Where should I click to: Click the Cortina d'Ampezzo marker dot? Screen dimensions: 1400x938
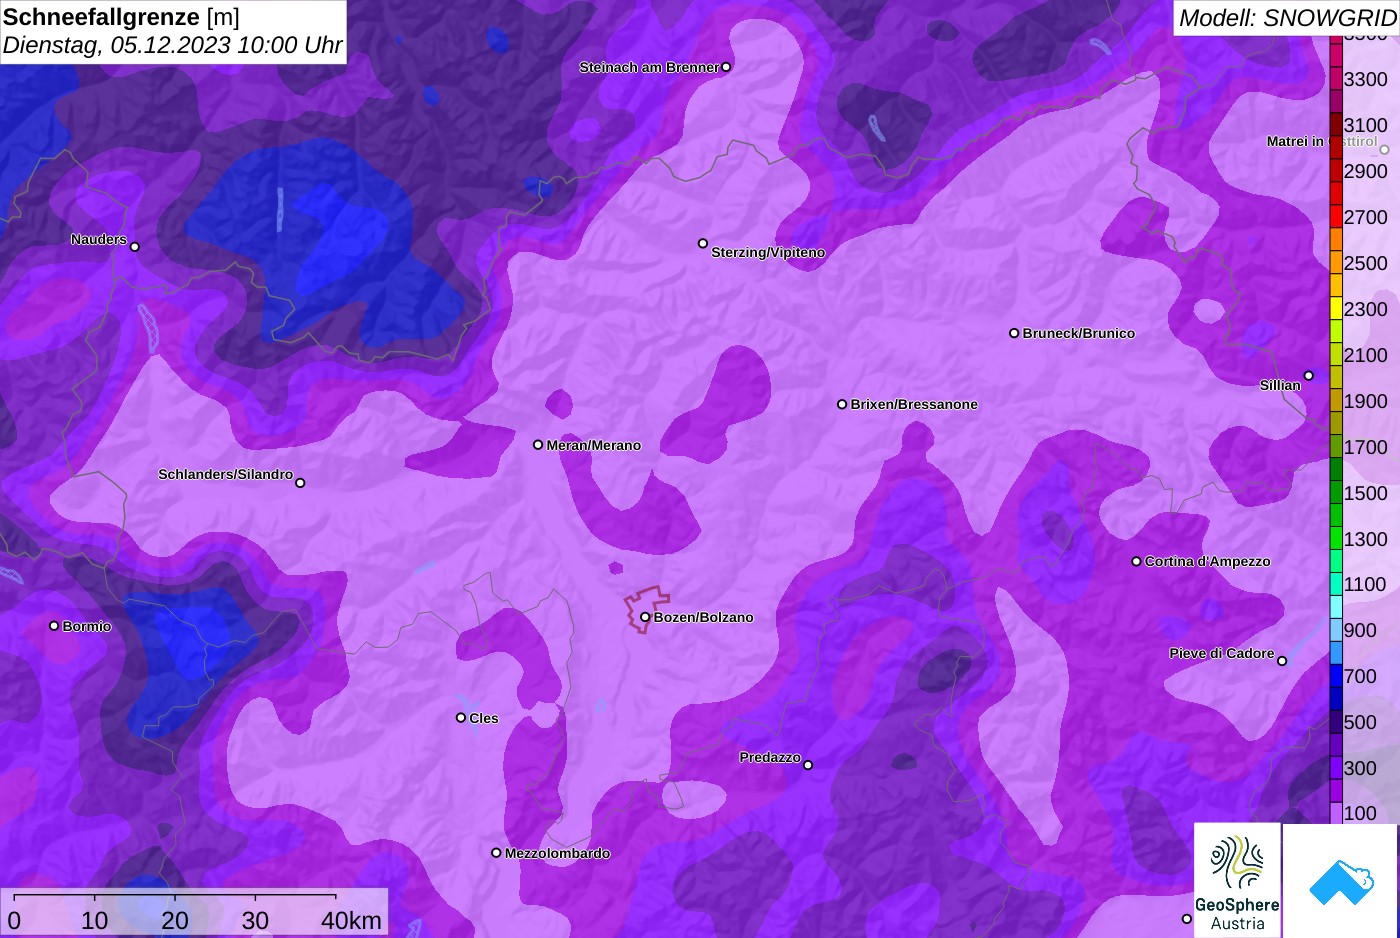pyautogui.click(x=1136, y=561)
